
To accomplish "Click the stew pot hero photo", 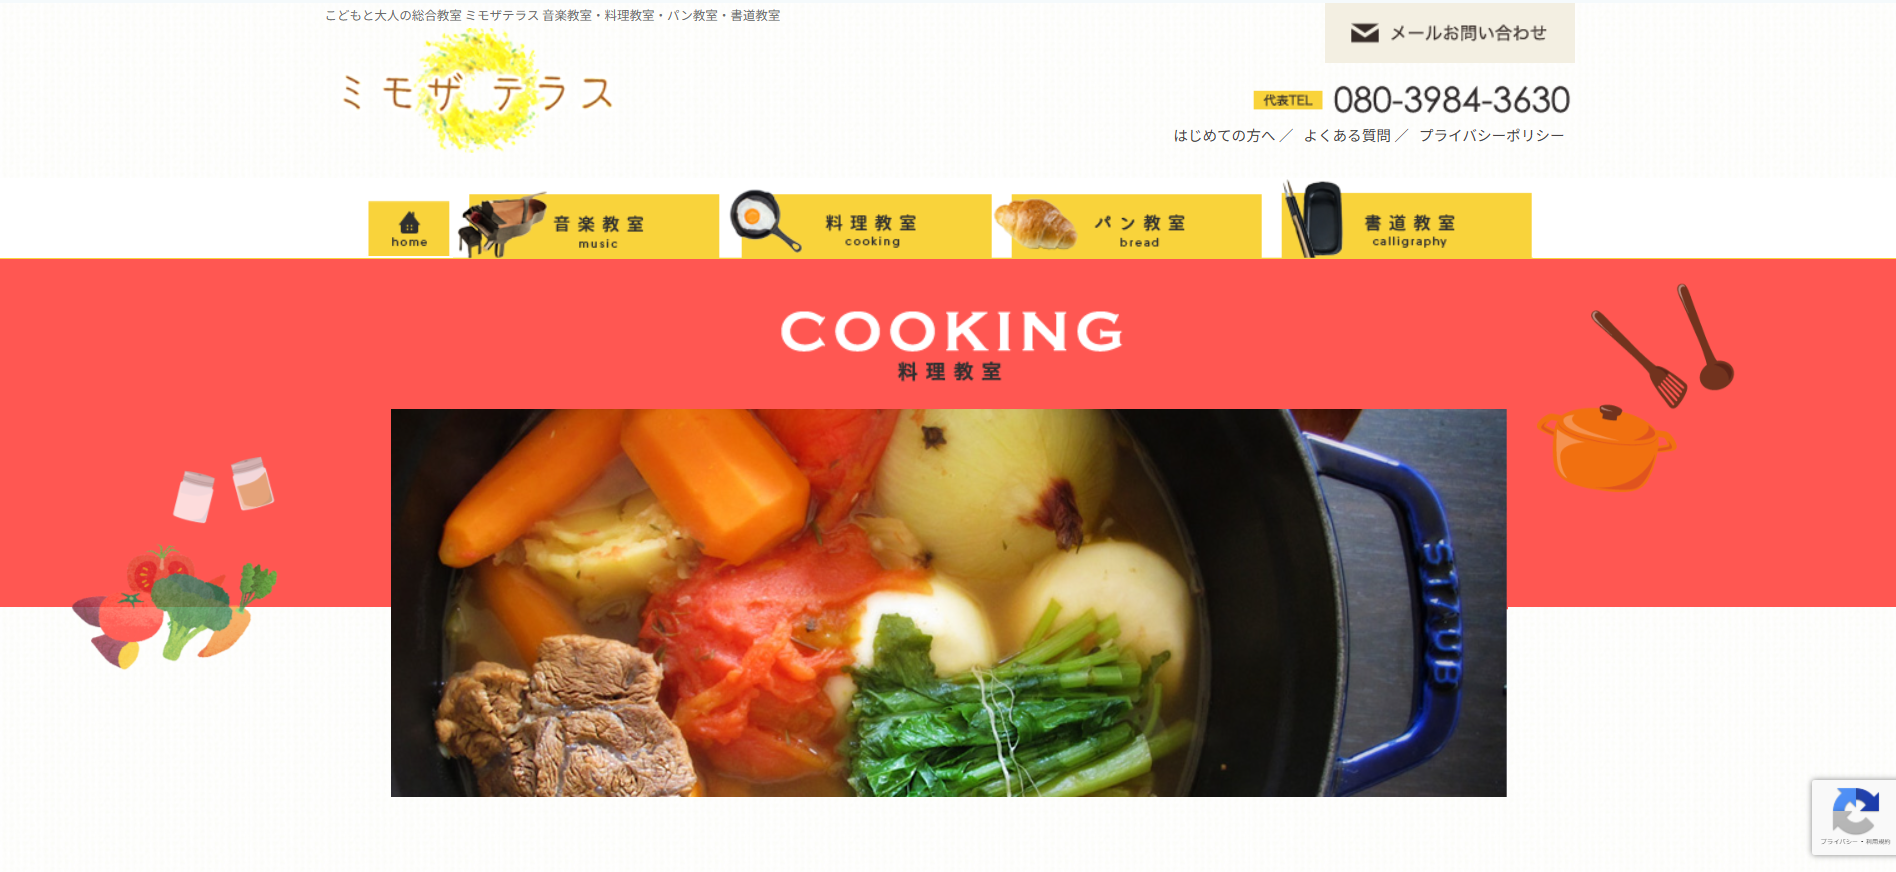I will [948, 603].
